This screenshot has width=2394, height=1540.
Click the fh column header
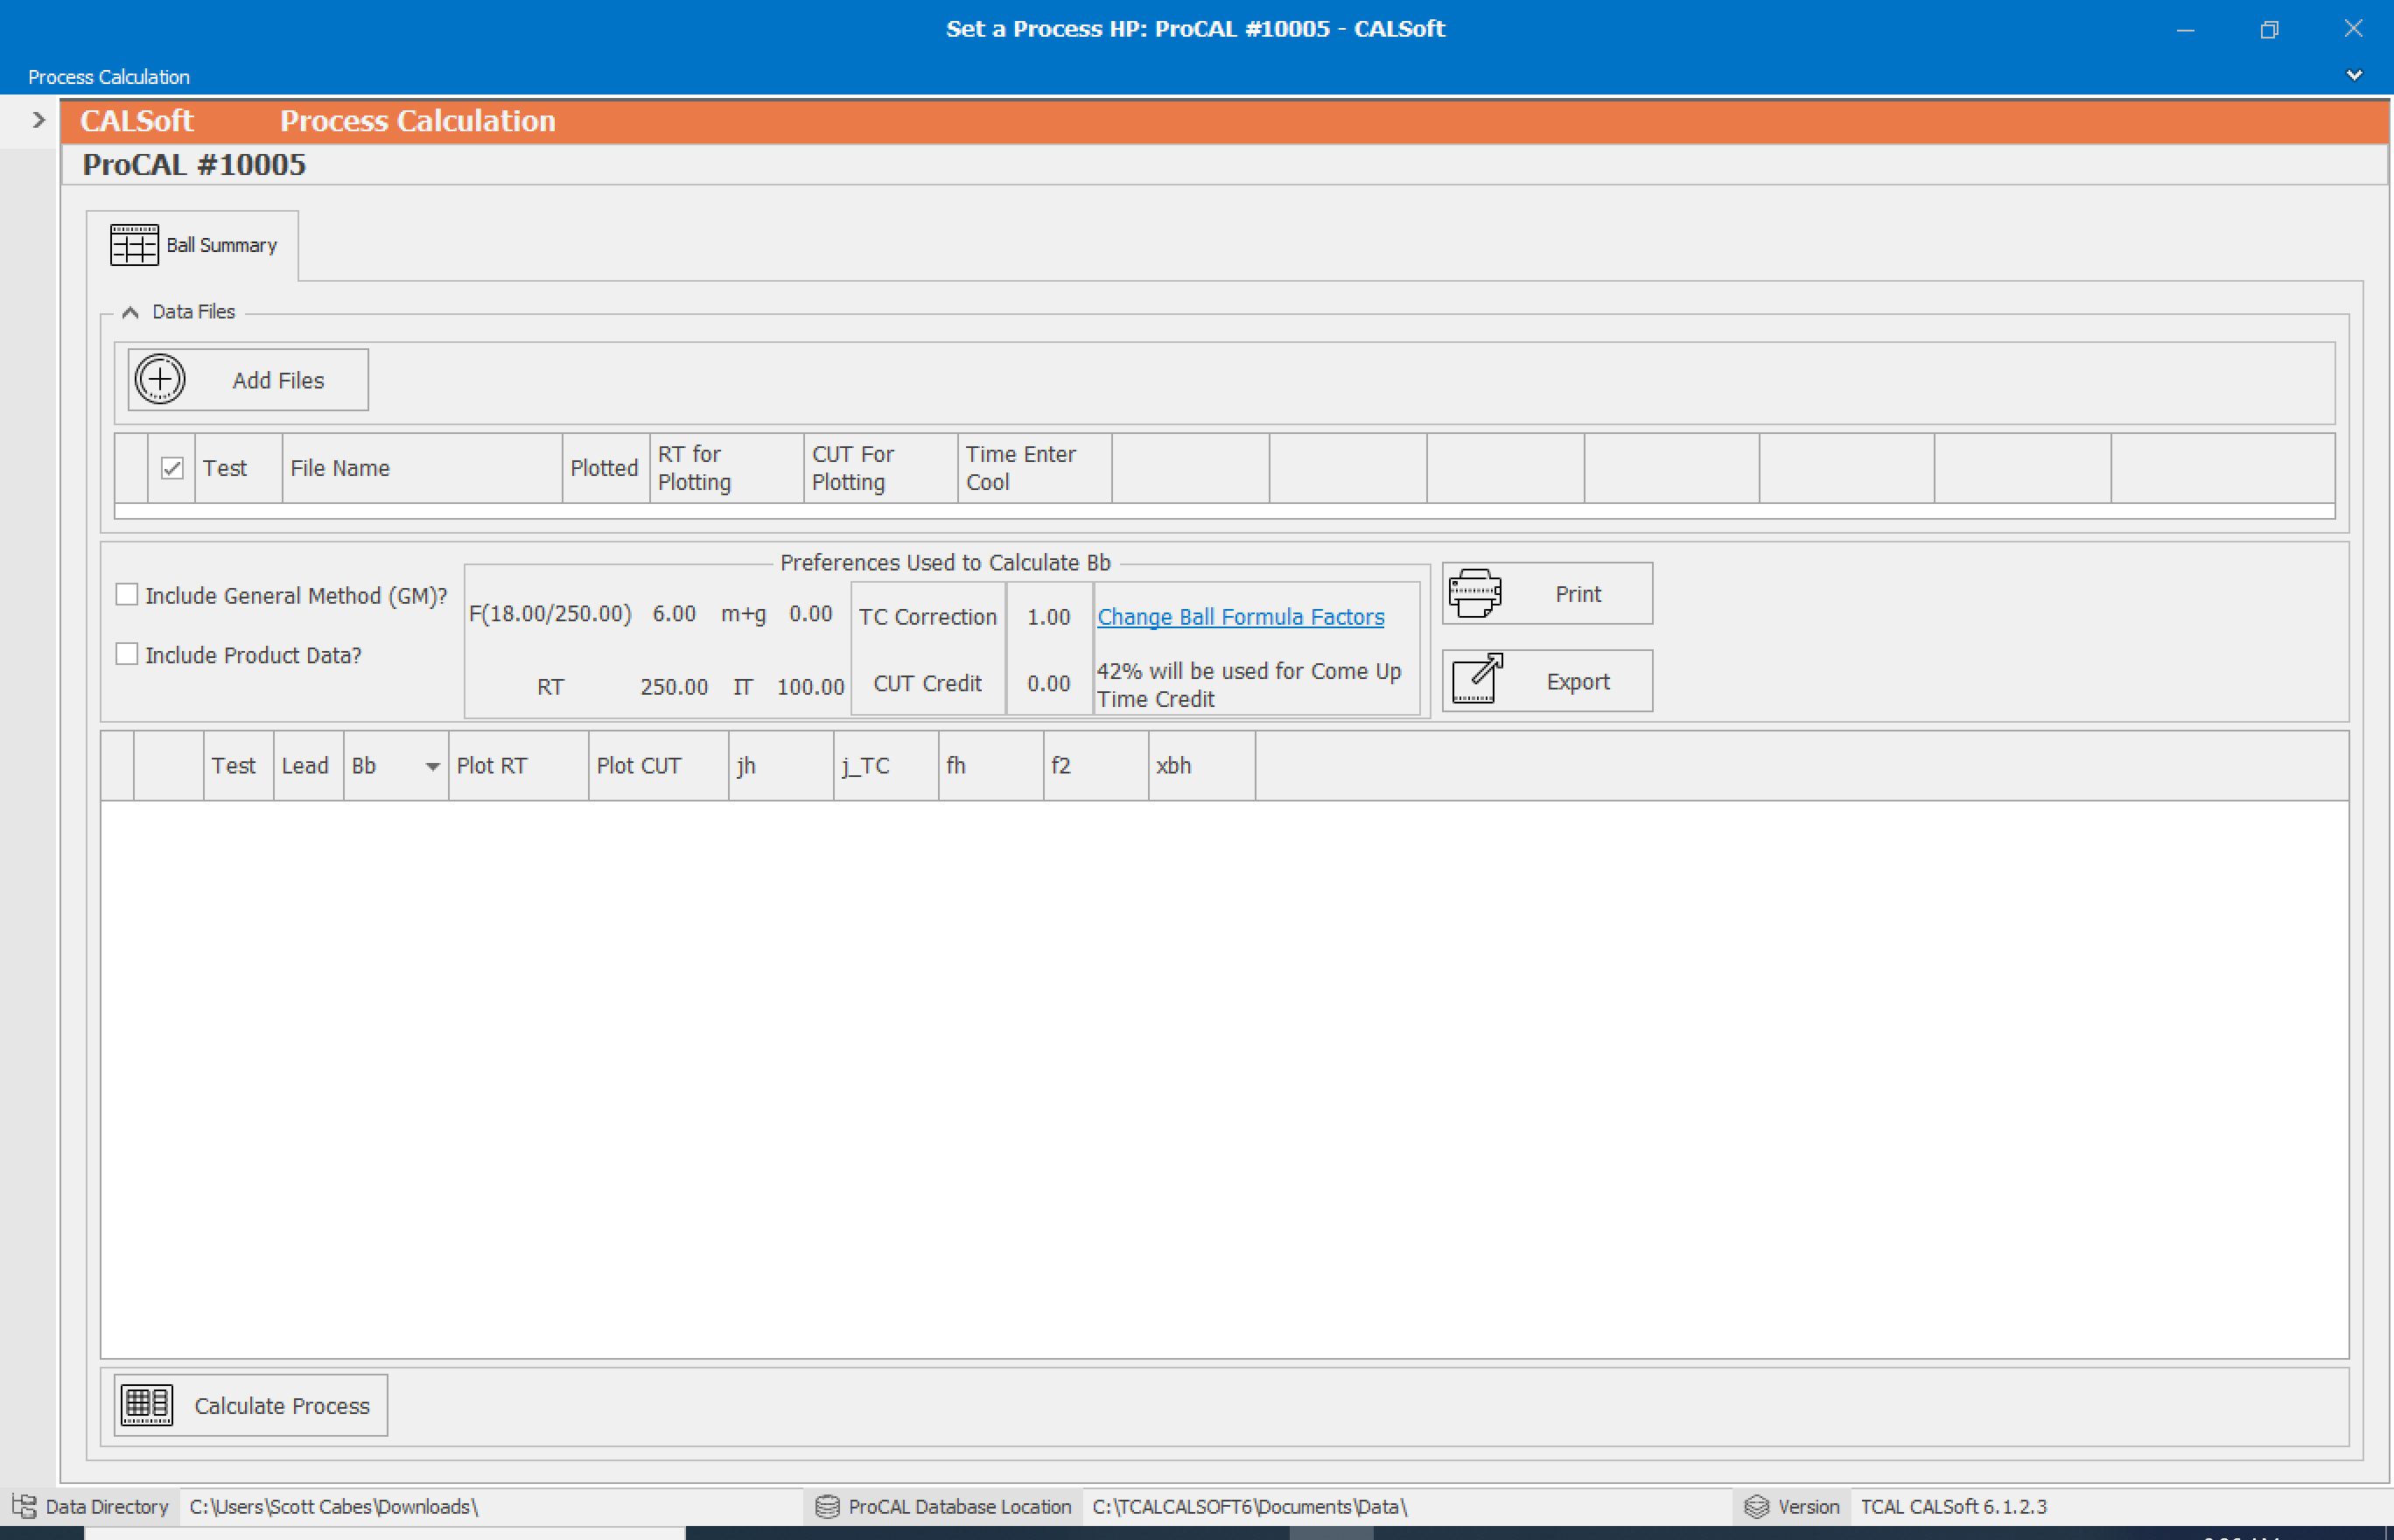[x=991, y=766]
